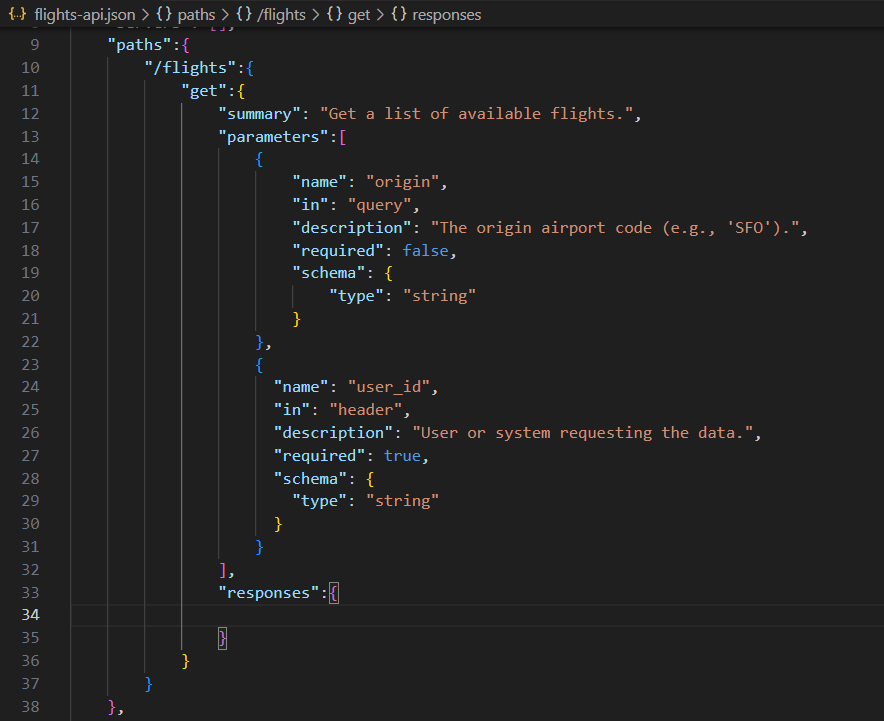884x721 pixels.
Task: Click line number 13 in the gutter
Action: 29,137
